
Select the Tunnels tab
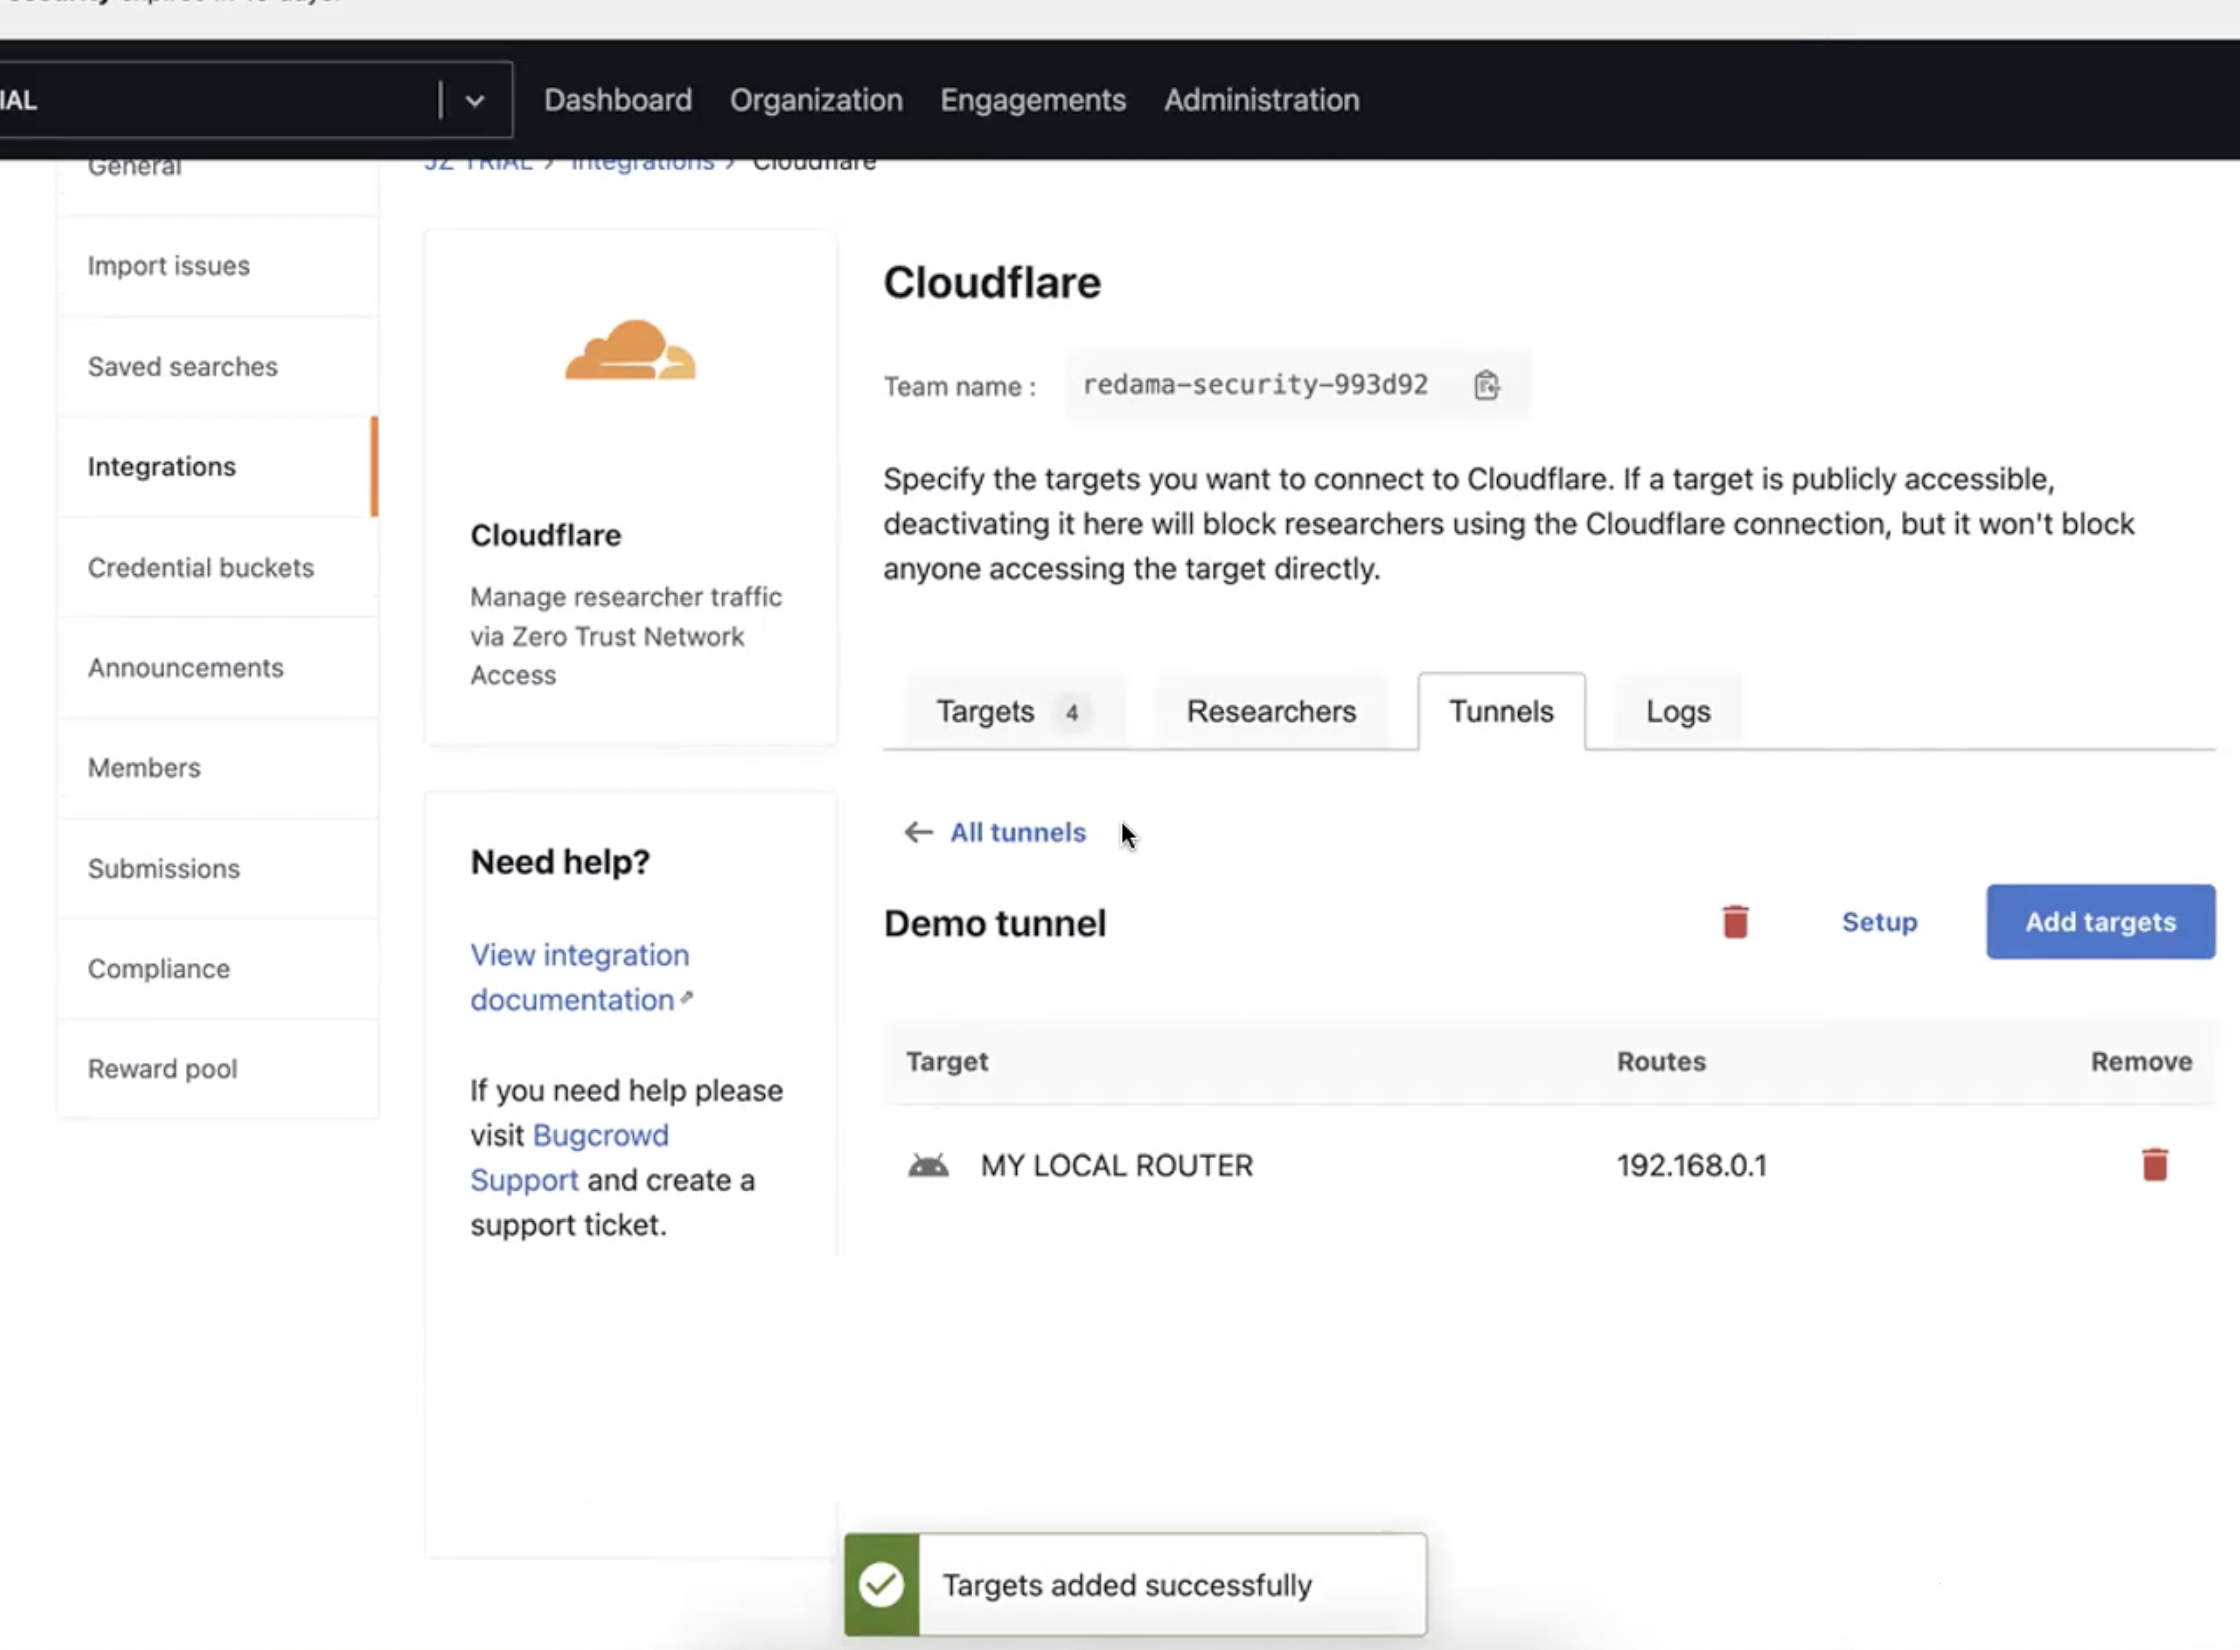(1501, 712)
